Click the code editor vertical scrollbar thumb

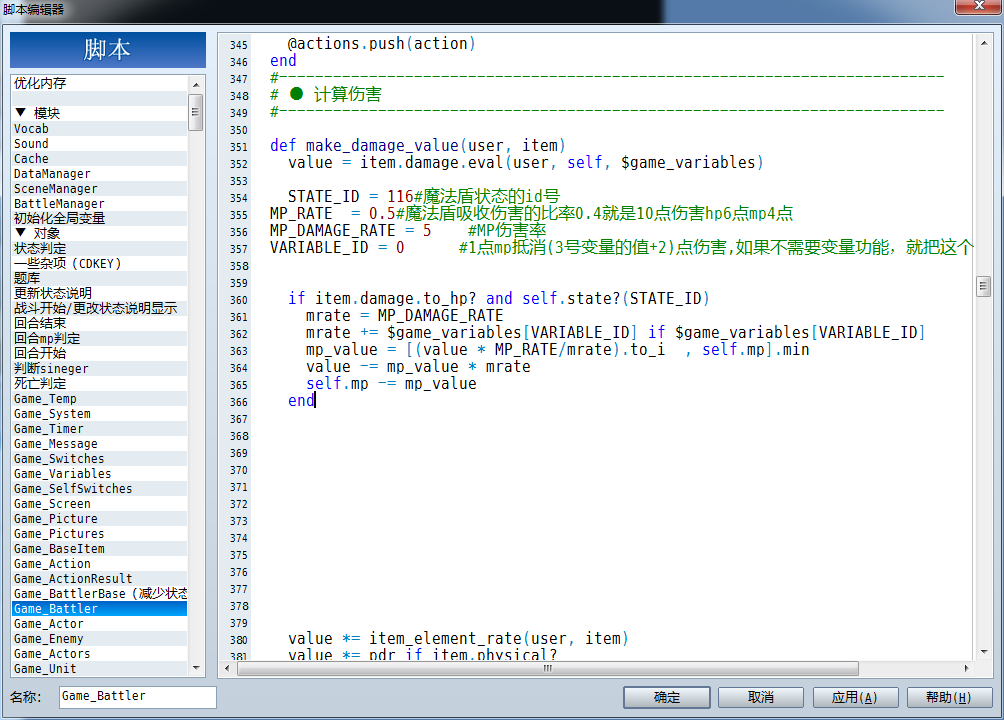pyautogui.click(x=984, y=286)
